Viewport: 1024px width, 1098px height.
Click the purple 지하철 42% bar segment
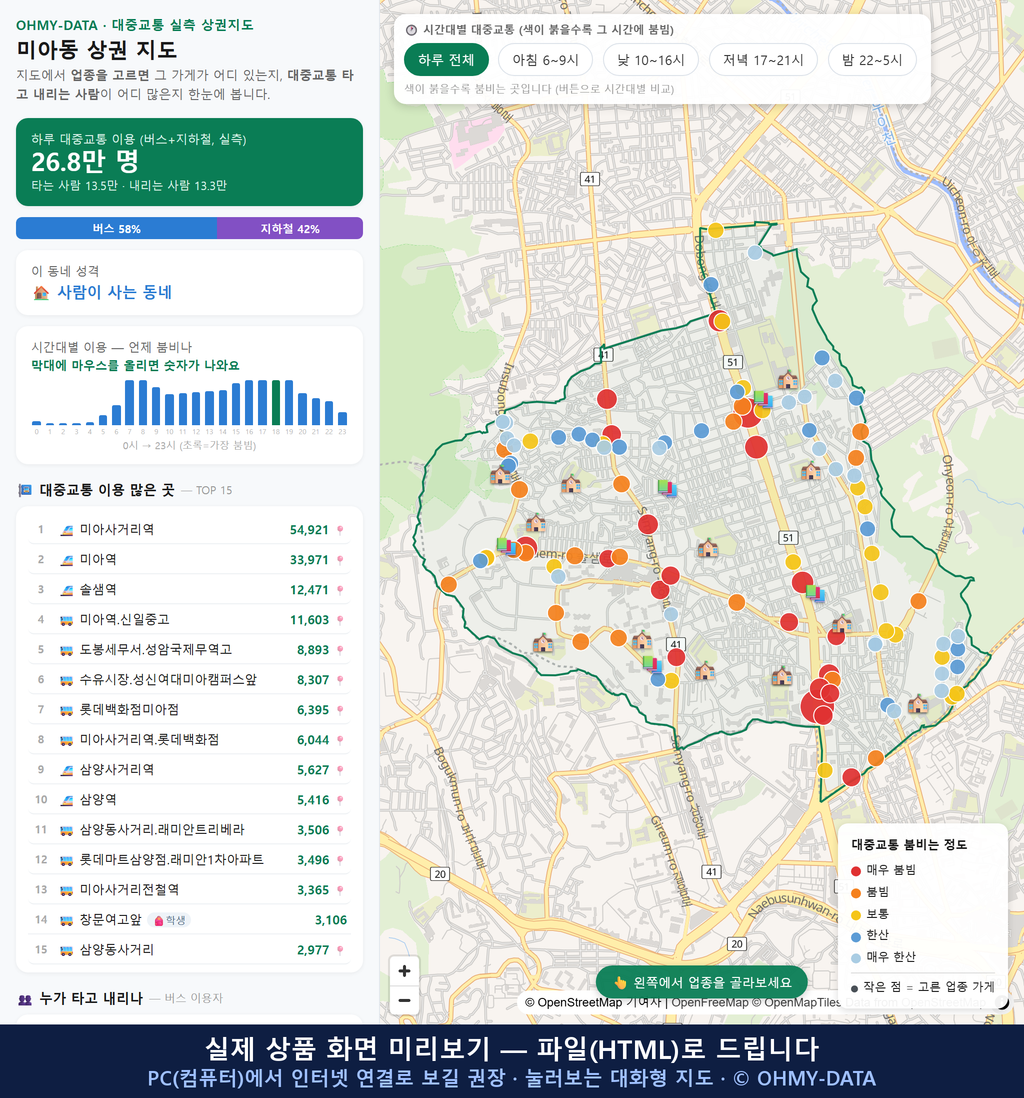coord(290,228)
